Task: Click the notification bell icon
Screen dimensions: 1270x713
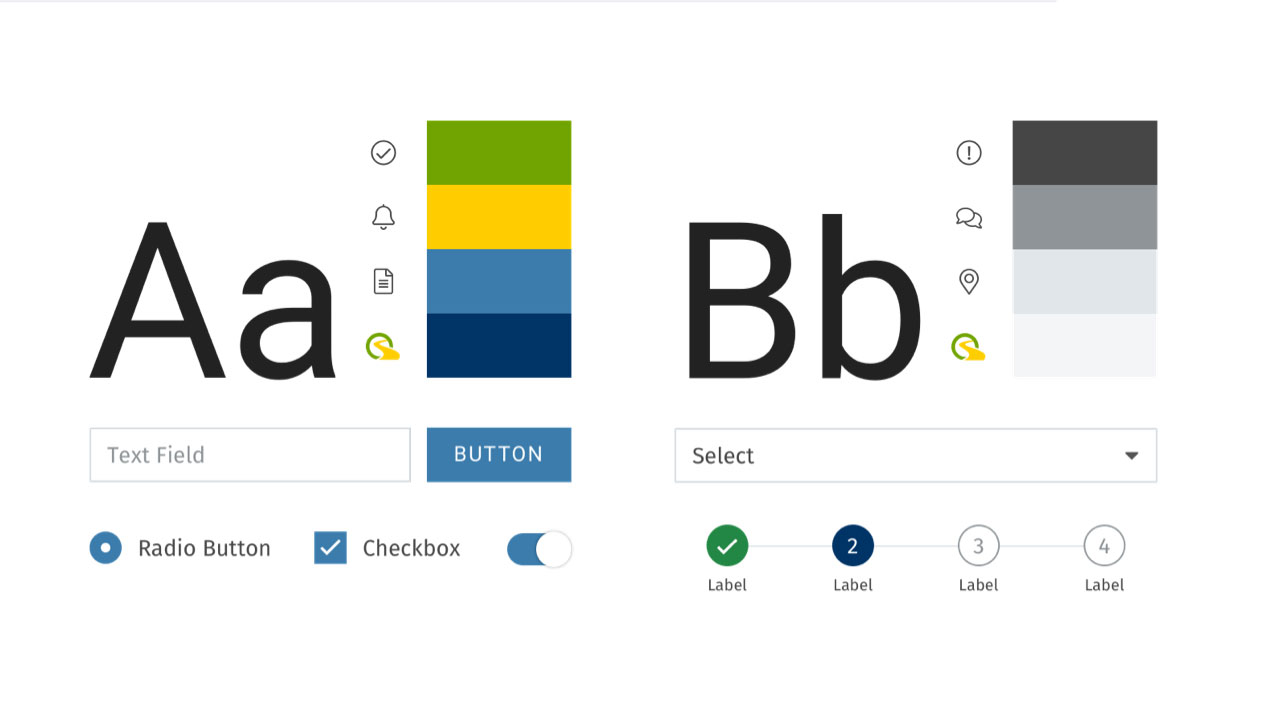Action: point(383,217)
